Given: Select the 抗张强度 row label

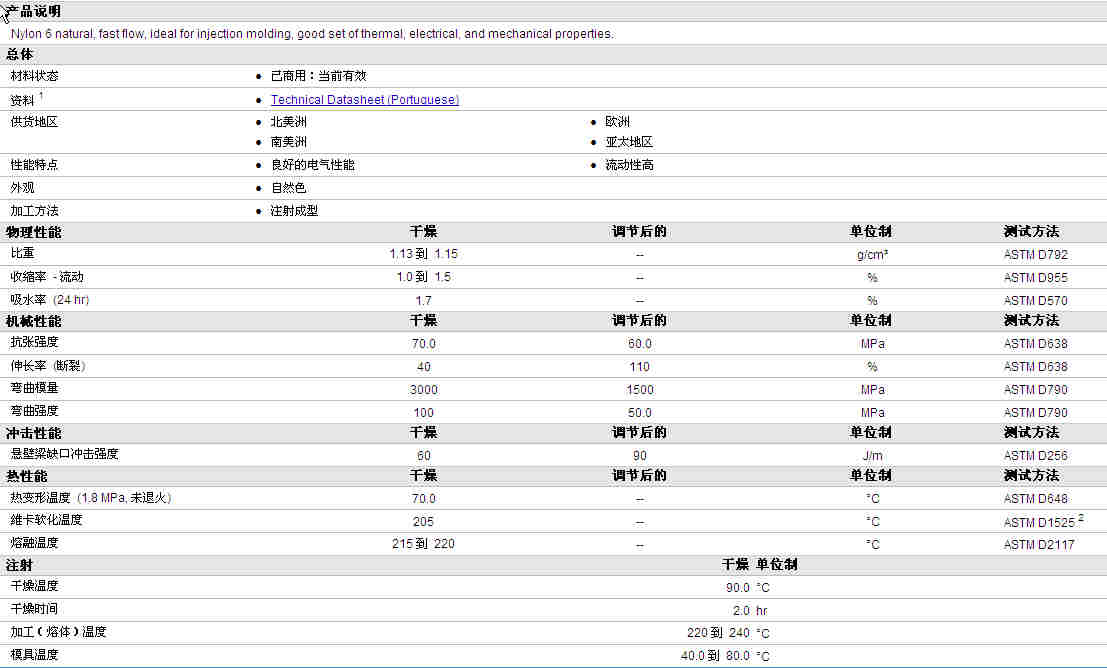Looking at the screenshot, I should (x=34, y=342).
